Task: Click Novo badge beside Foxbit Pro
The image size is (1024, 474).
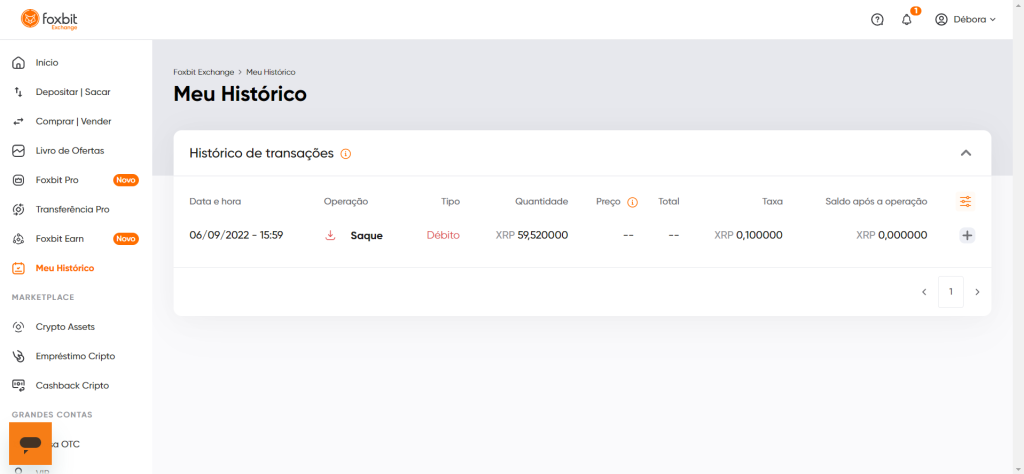Action: [x=126, y=180]
